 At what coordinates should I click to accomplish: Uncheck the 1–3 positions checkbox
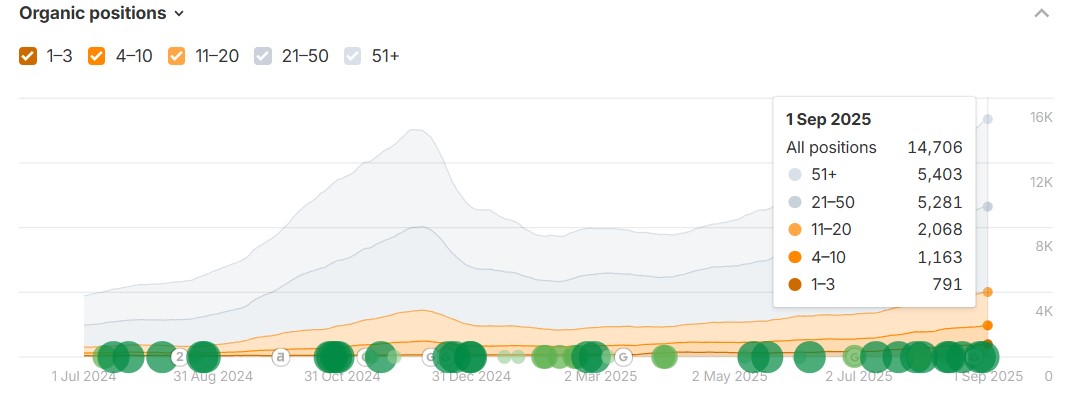coord(28,56)
